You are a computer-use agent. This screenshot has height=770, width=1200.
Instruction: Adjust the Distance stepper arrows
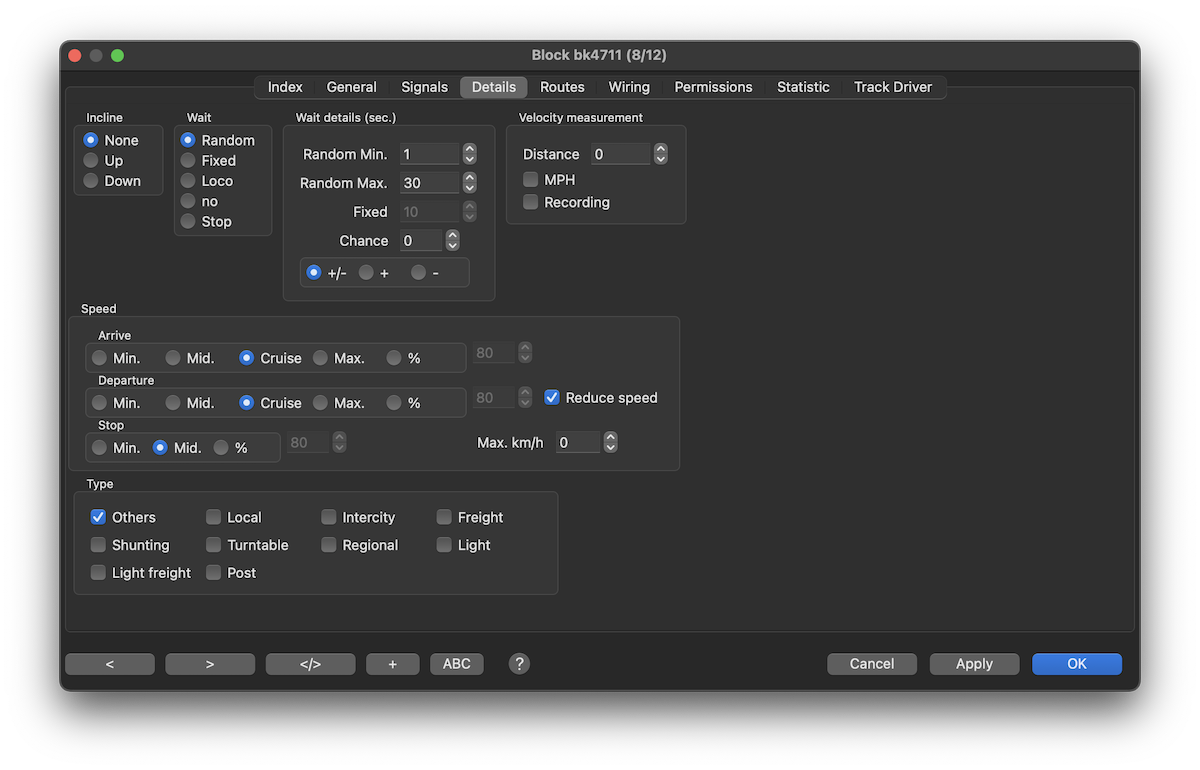[x=660, y=154]
